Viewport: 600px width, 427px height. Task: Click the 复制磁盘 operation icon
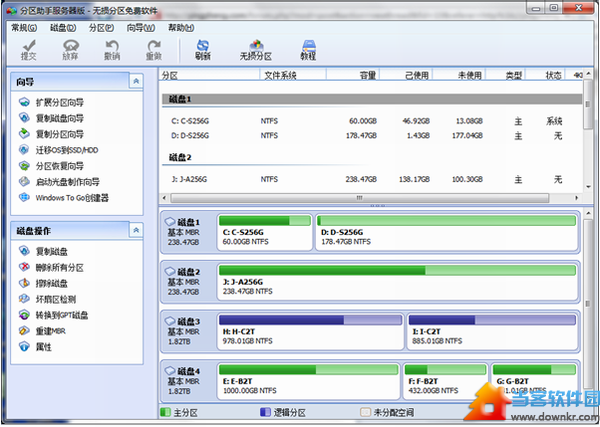click(x=24, y=251)
